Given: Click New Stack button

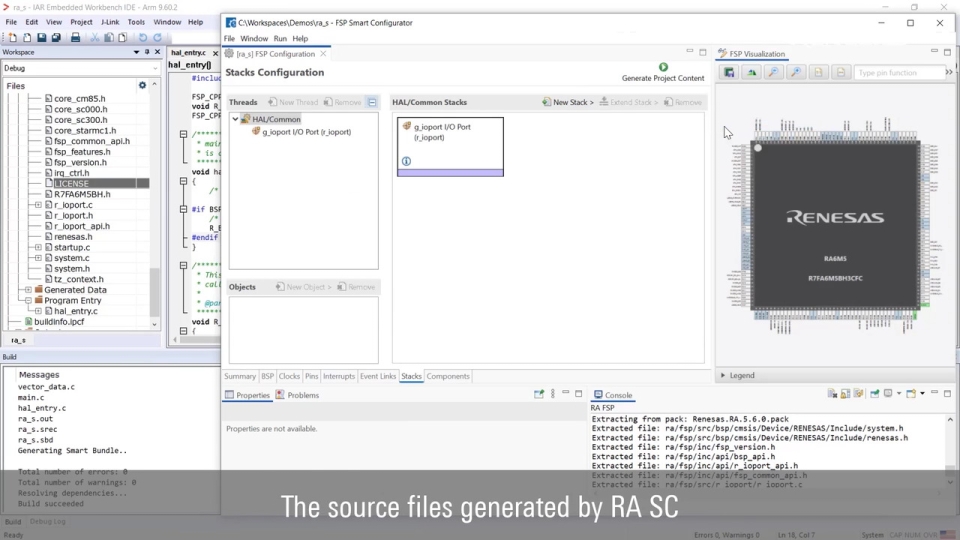Looking at the screenshot, I should pyautogui.click(x=568, y=102).
